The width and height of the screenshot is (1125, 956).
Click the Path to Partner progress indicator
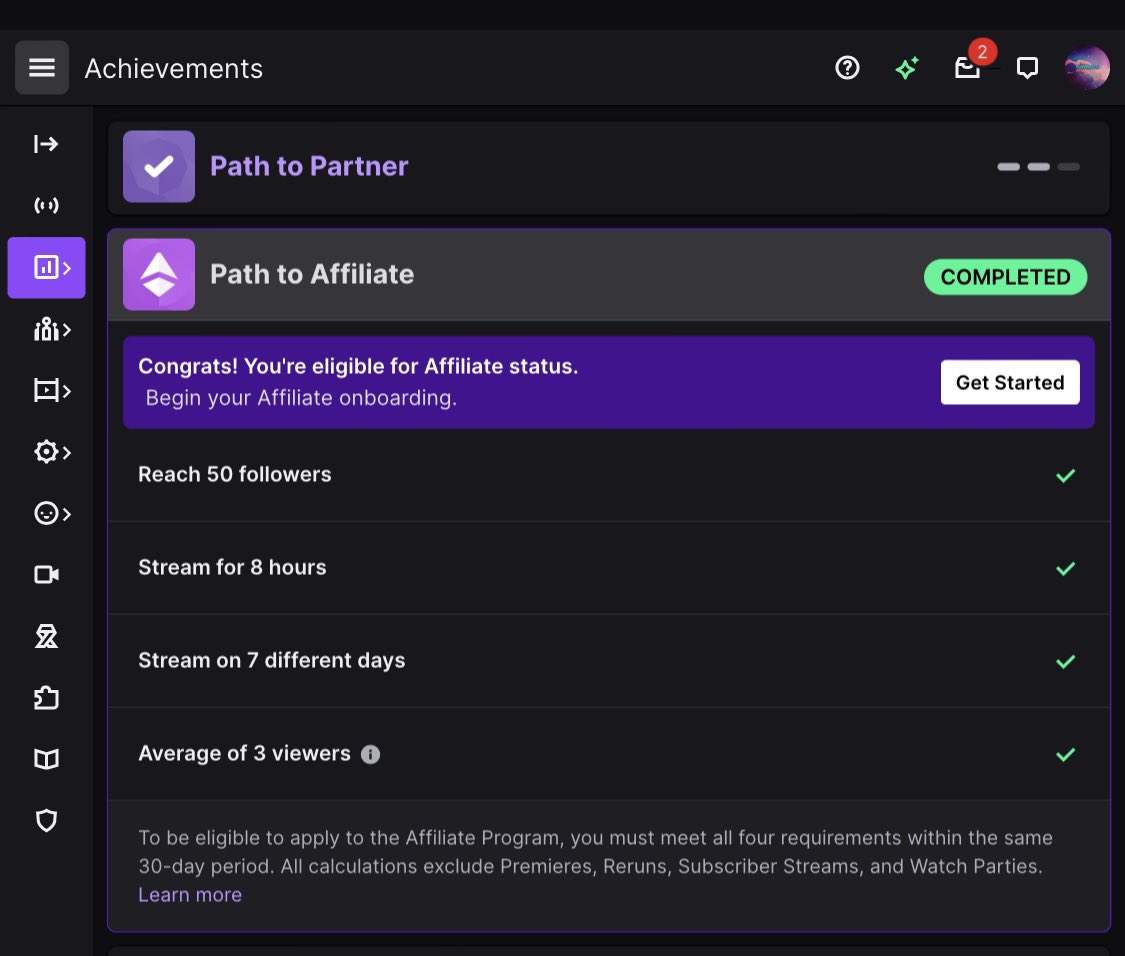(1038, 167)
